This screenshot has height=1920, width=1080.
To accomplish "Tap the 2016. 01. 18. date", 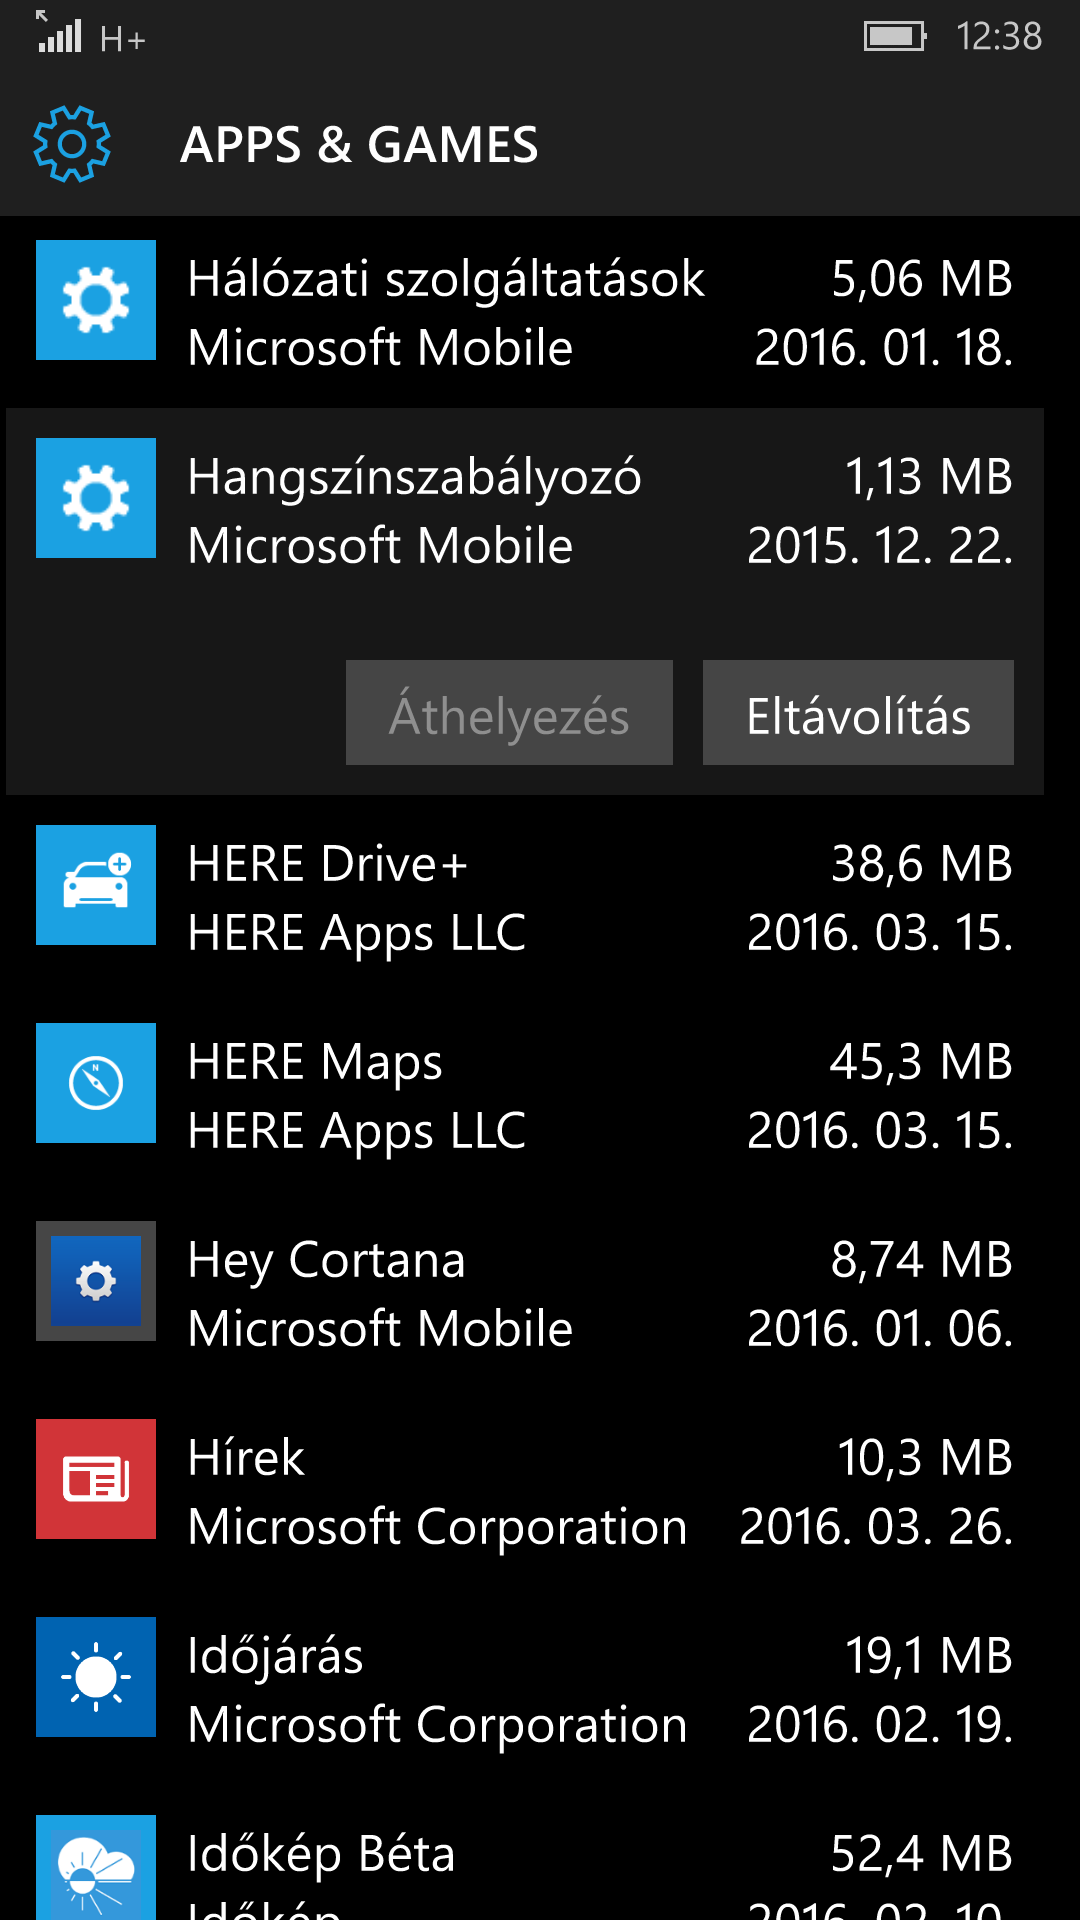I will [884, 348].
